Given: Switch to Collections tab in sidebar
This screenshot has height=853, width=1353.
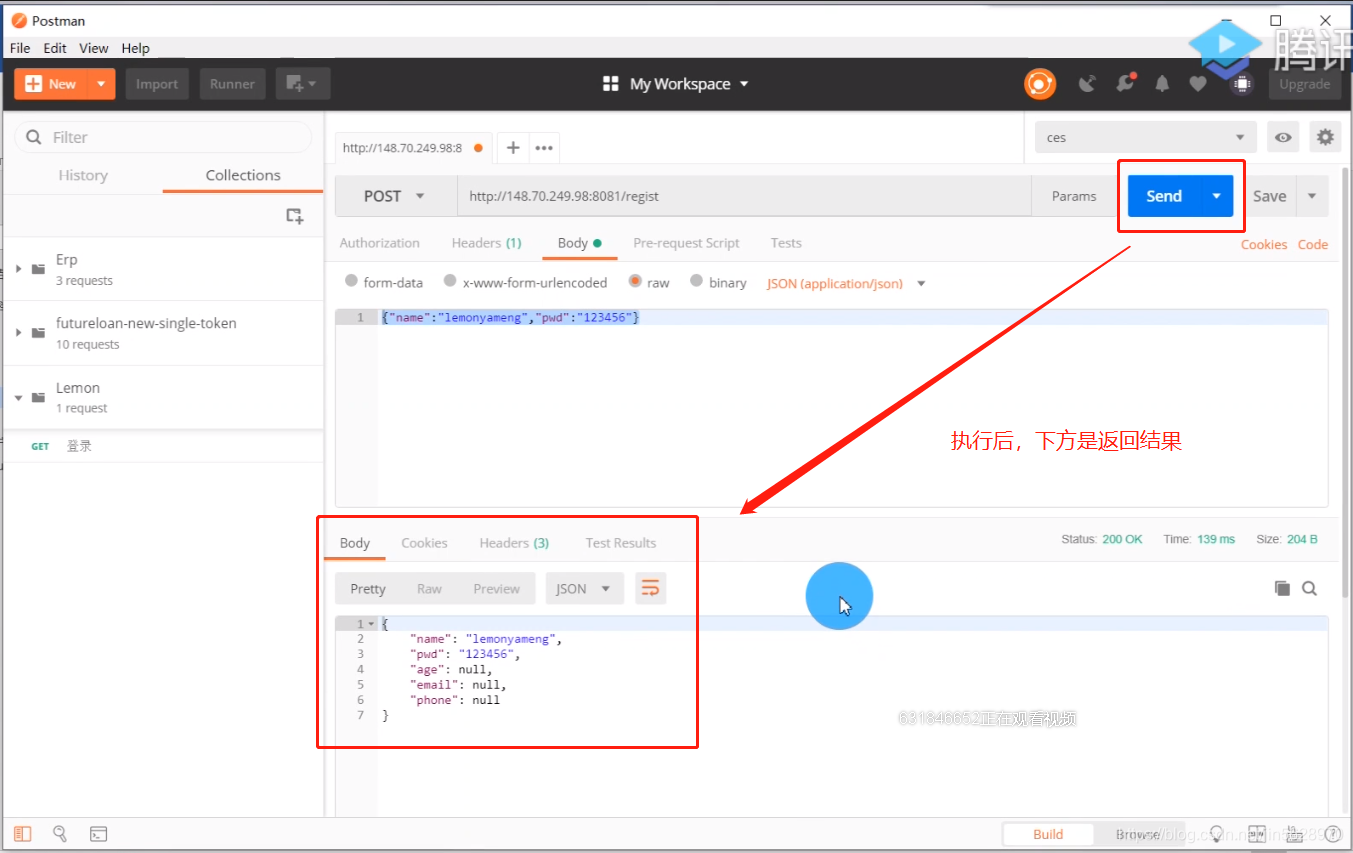Looking at the screenshot, I should pyautogui.click(x=243, y=175).
